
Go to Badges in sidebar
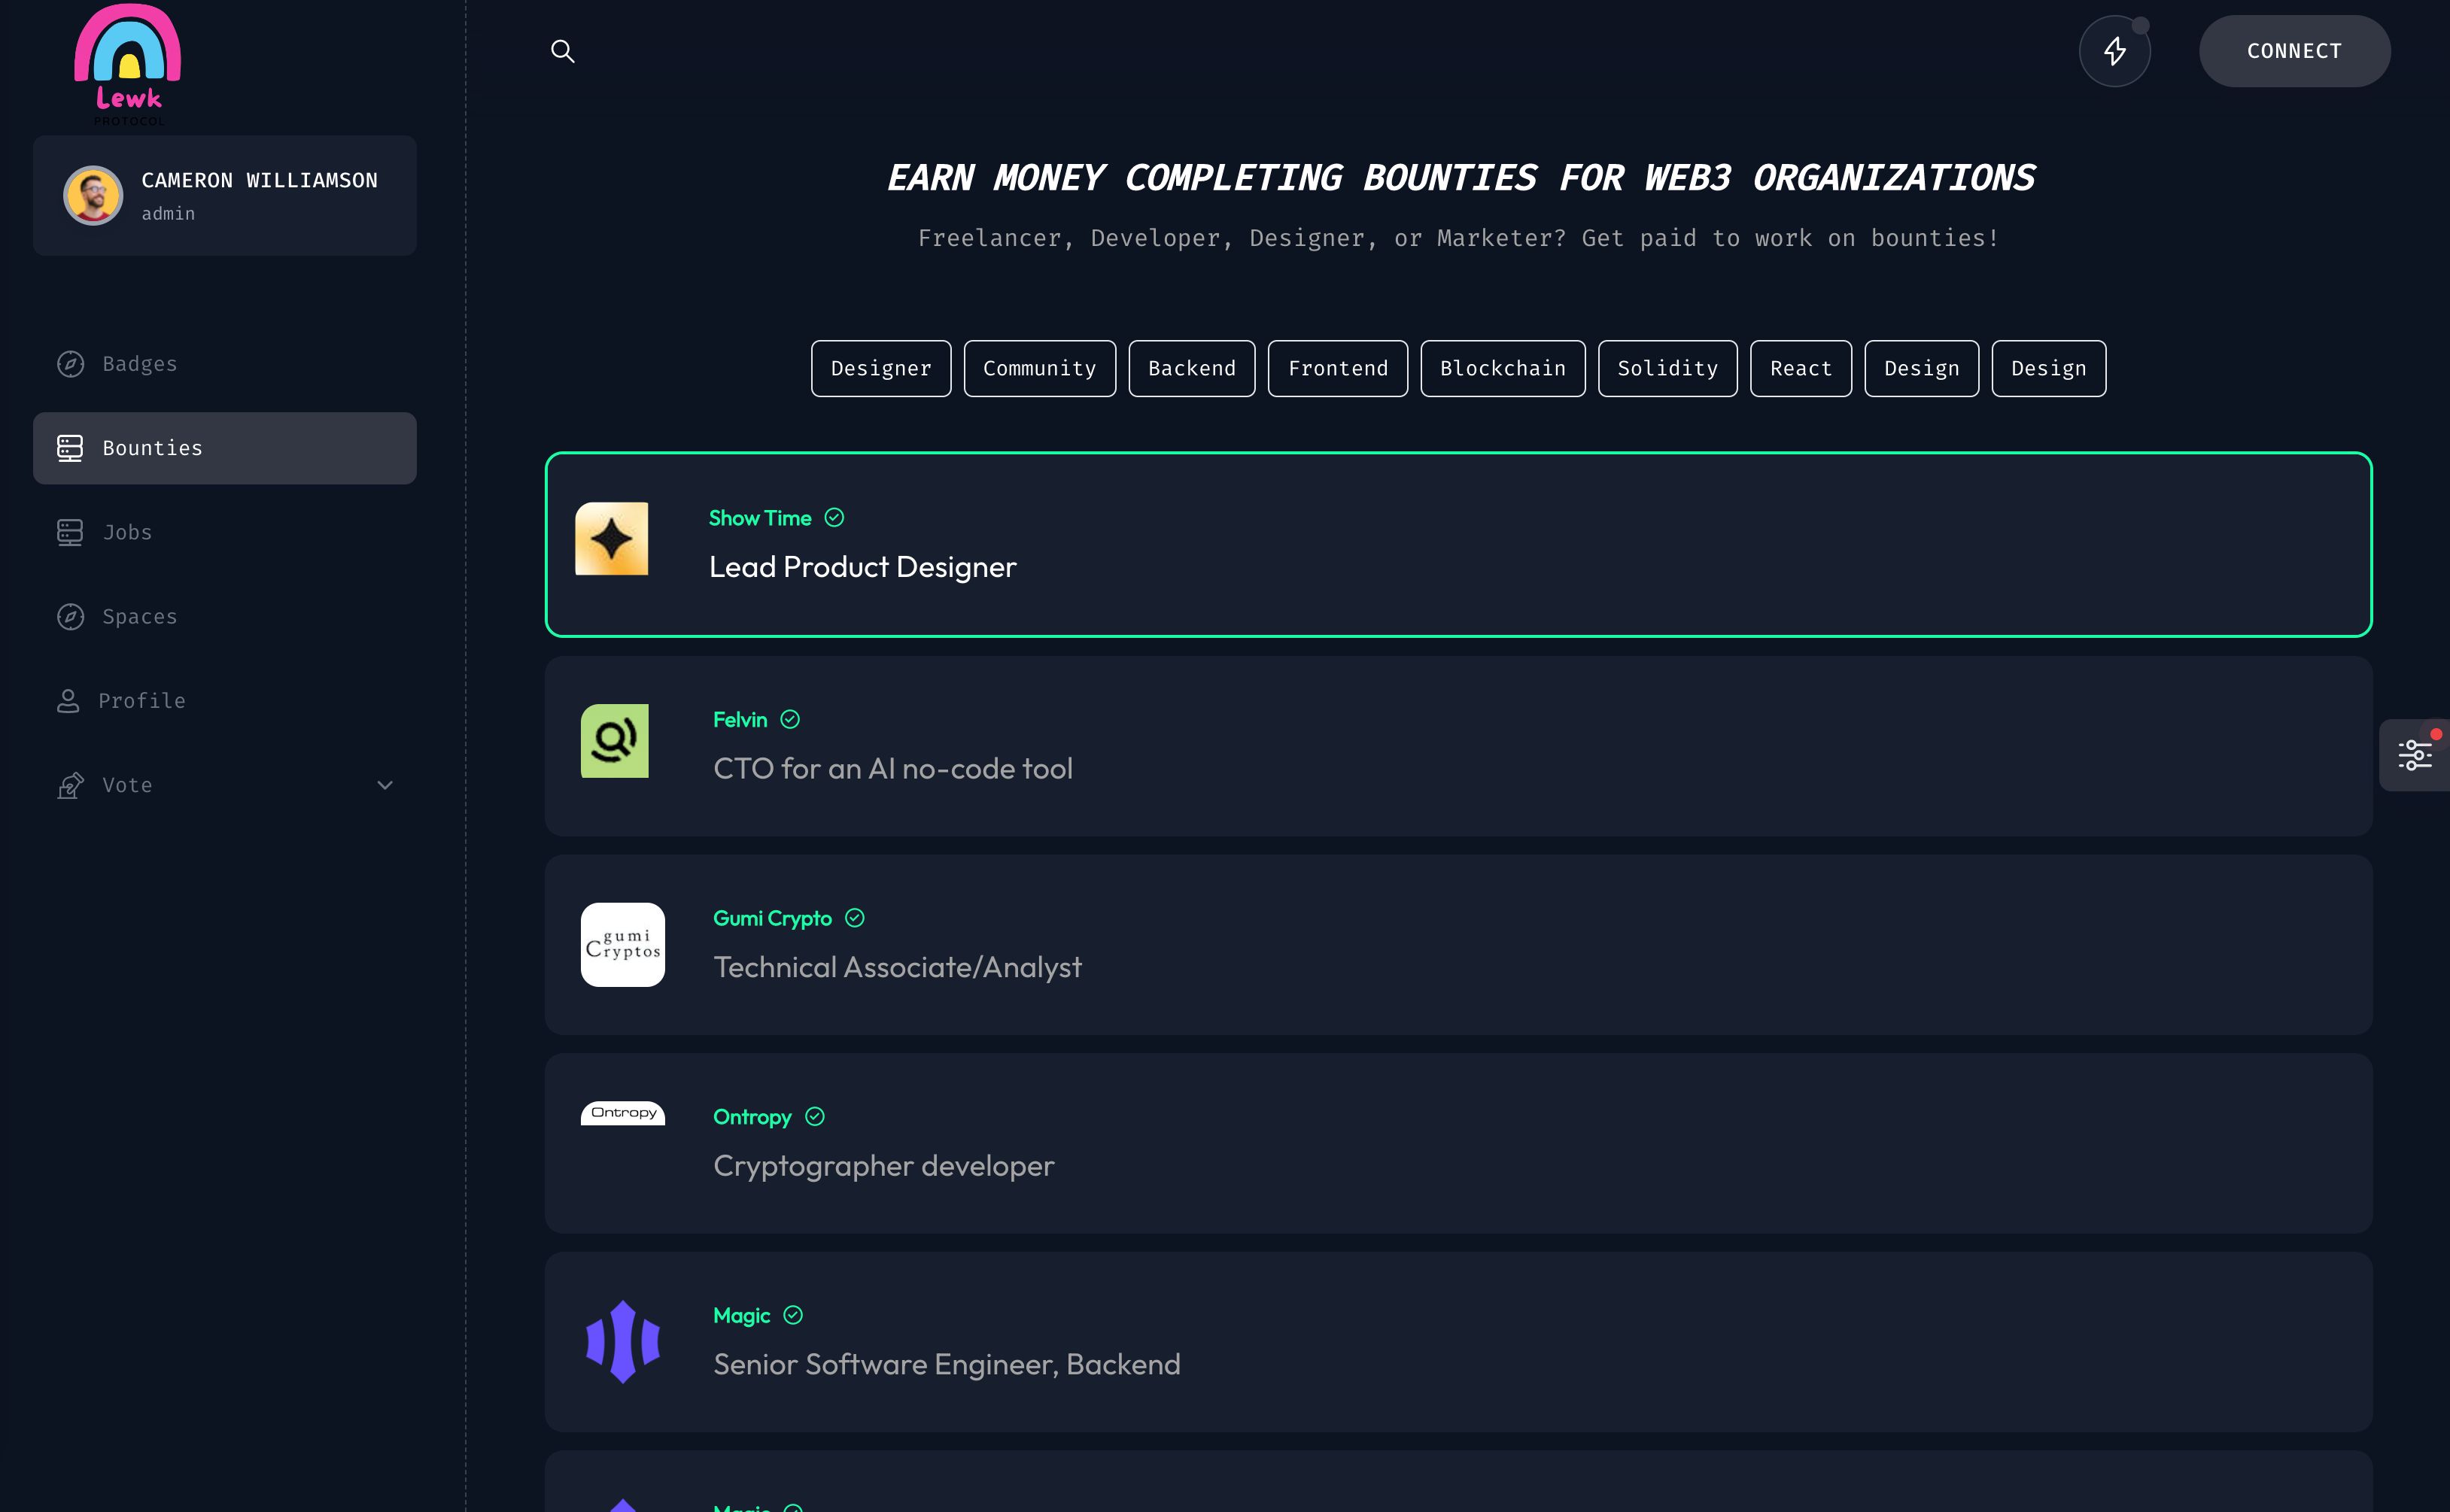click(225, 364)
